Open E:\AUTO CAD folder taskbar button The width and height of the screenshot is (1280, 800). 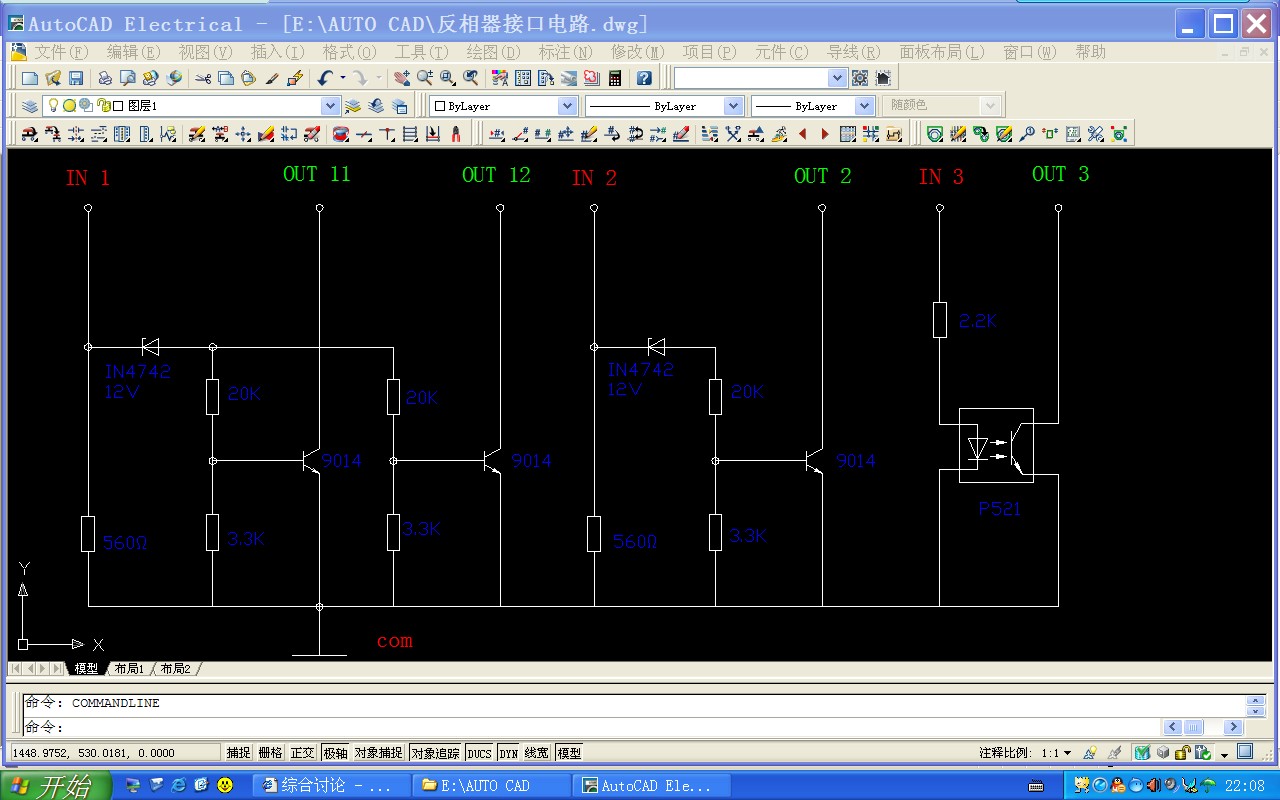(491, 785)
